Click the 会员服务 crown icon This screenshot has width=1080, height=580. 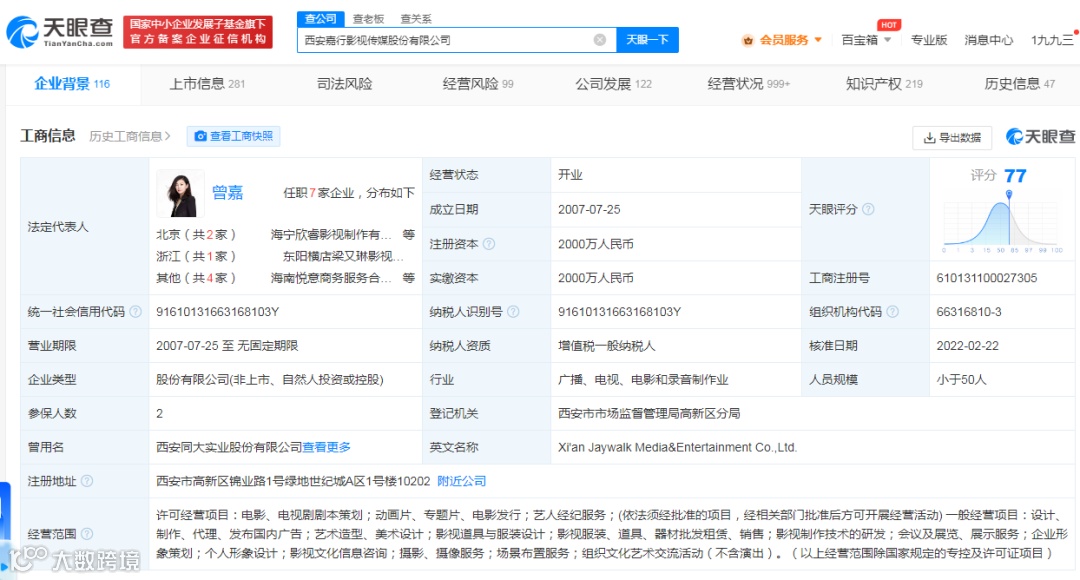748,40
